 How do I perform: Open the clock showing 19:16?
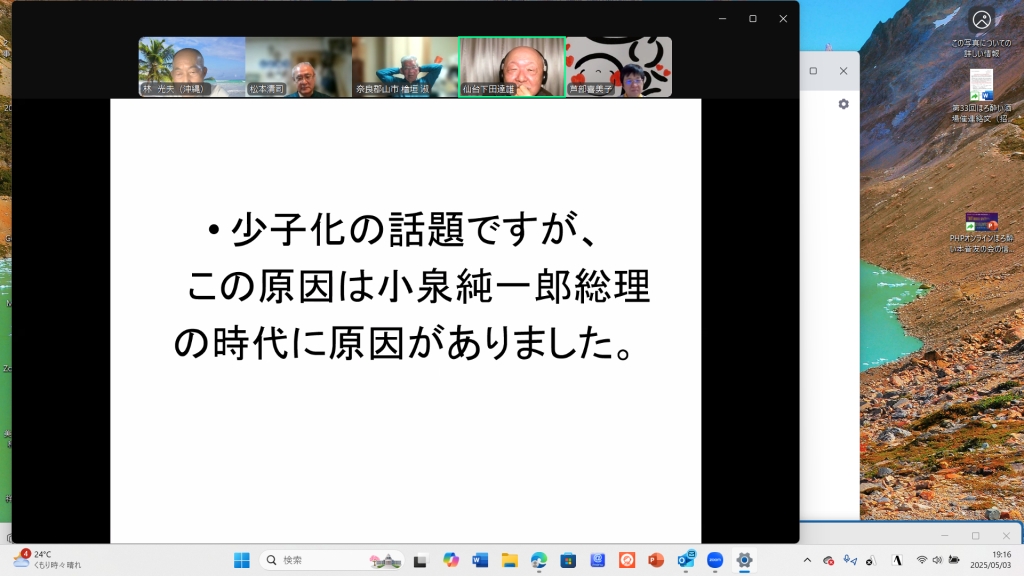pyautogui.click(x=991, y=560)
